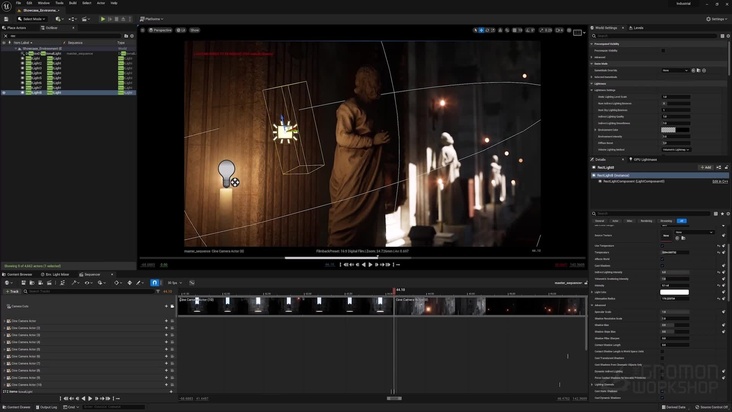Collapse the Showcase_Environment tree row
Image resolution: width=732 pixels, height=412 pixels.
[x=15, y=49]
